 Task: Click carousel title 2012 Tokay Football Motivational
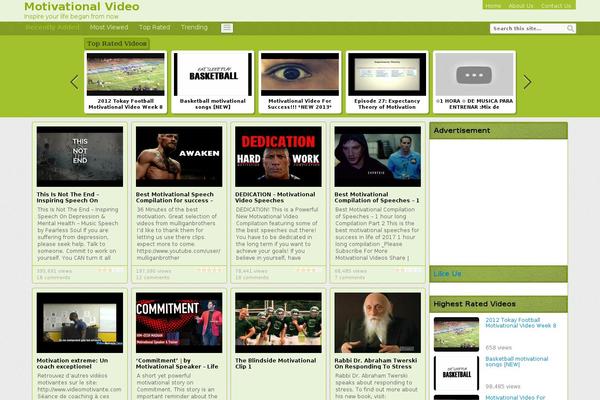[x=126, y=104]
